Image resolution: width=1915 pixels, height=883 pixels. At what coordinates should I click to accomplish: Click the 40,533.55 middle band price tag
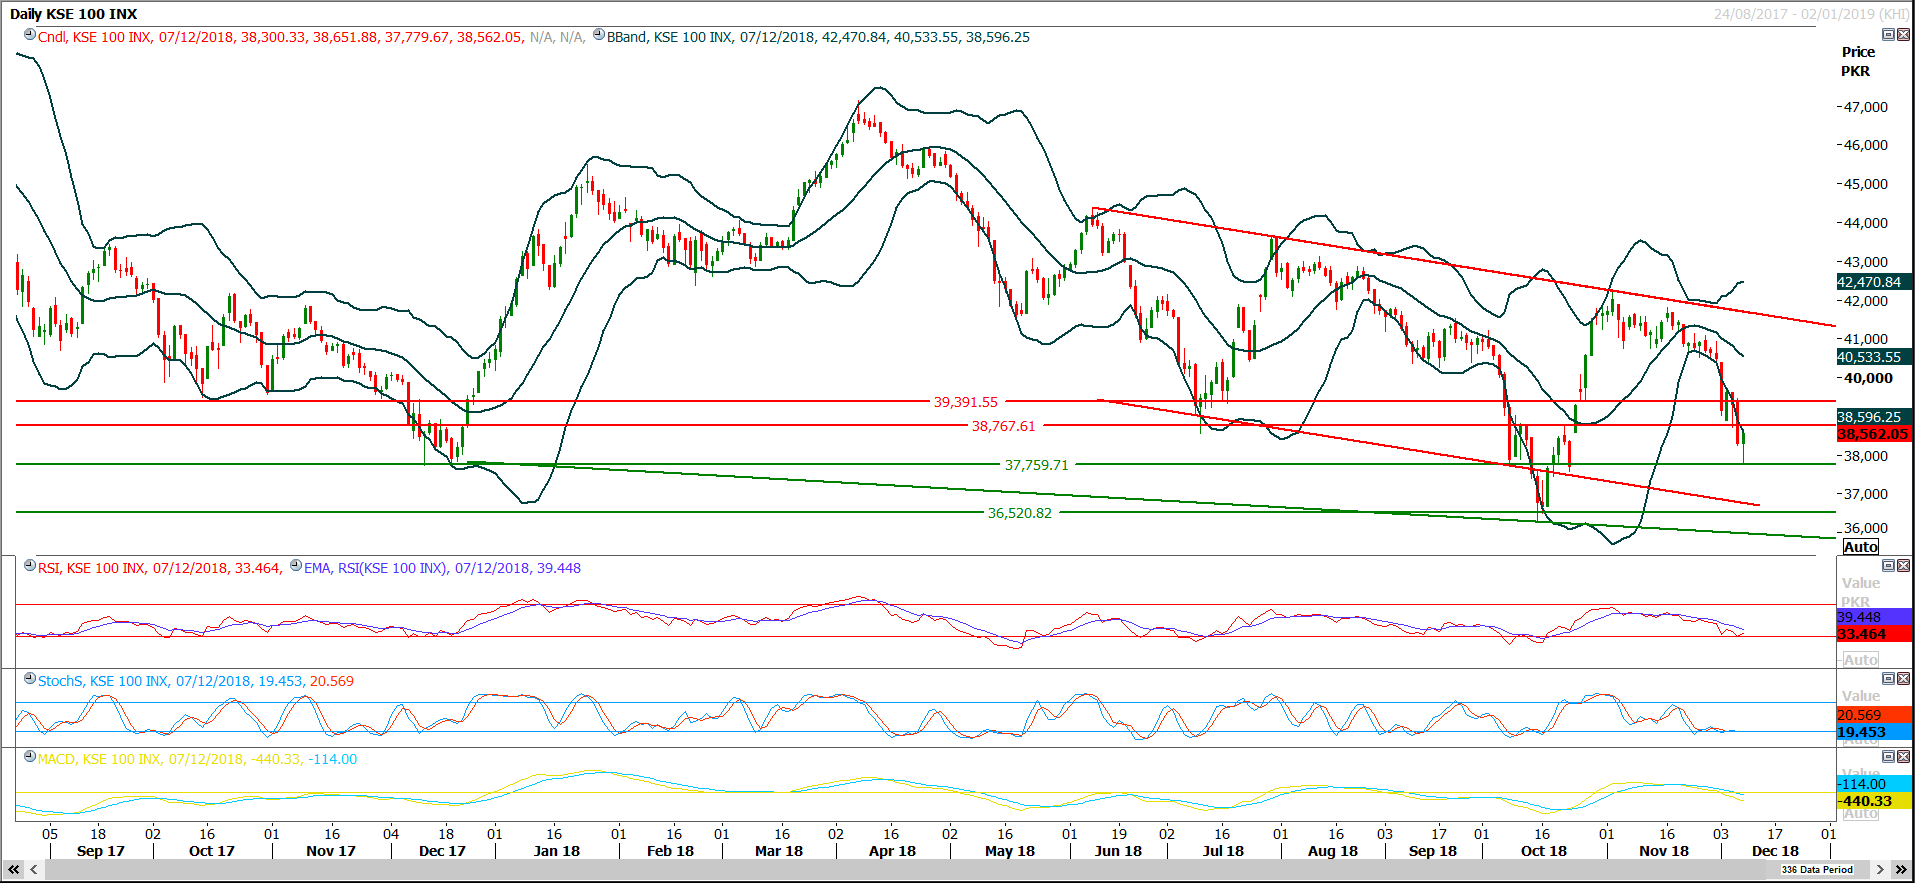[1875, 357]
